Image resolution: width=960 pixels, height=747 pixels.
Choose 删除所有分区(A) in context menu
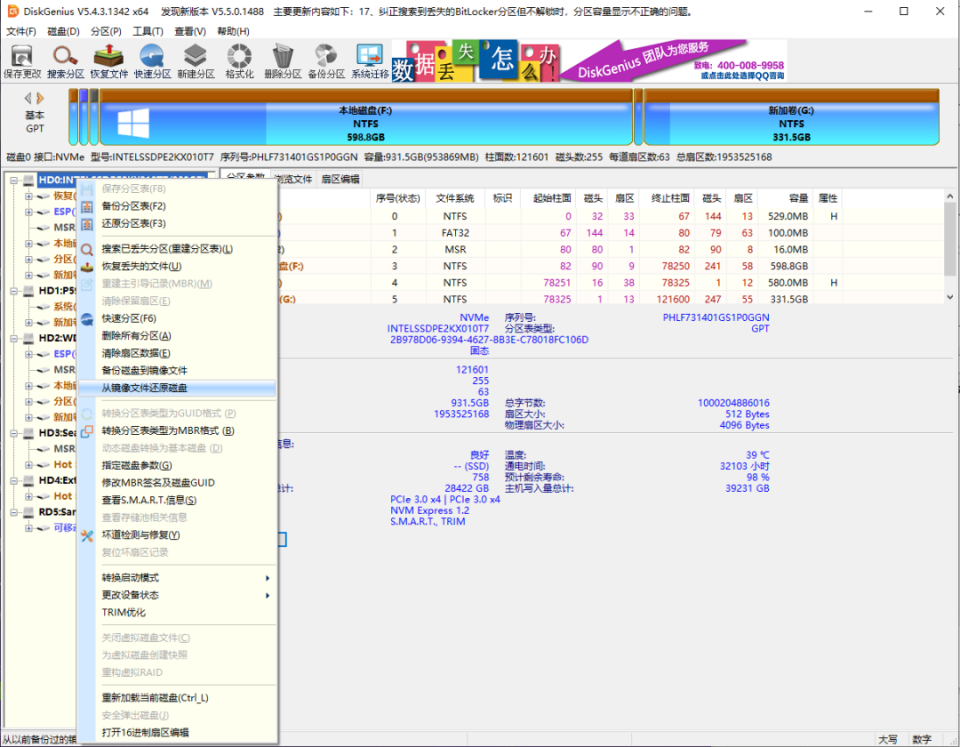[x=178, y=336]
